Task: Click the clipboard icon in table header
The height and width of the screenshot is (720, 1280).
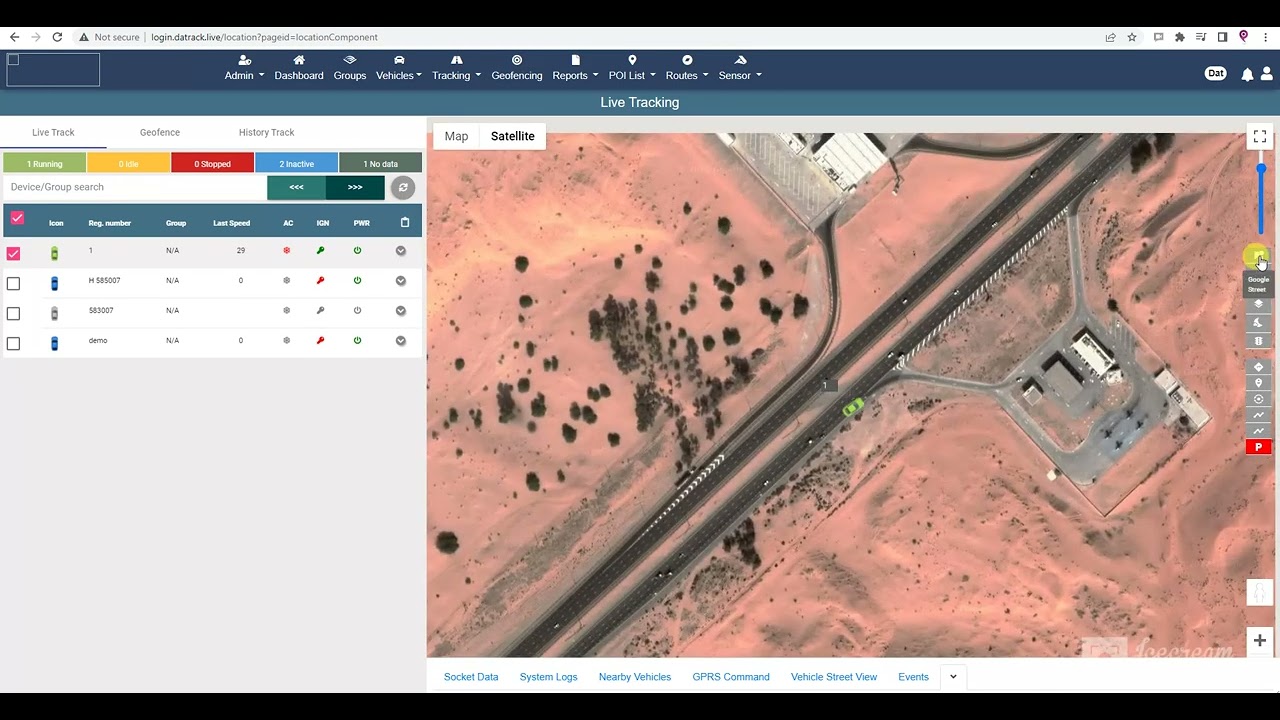Action: click(405, 222)
